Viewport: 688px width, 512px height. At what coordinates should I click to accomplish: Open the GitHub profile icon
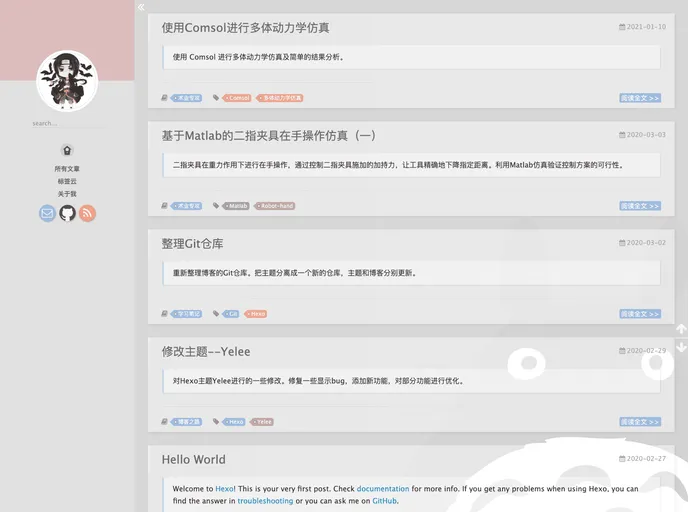67,213
